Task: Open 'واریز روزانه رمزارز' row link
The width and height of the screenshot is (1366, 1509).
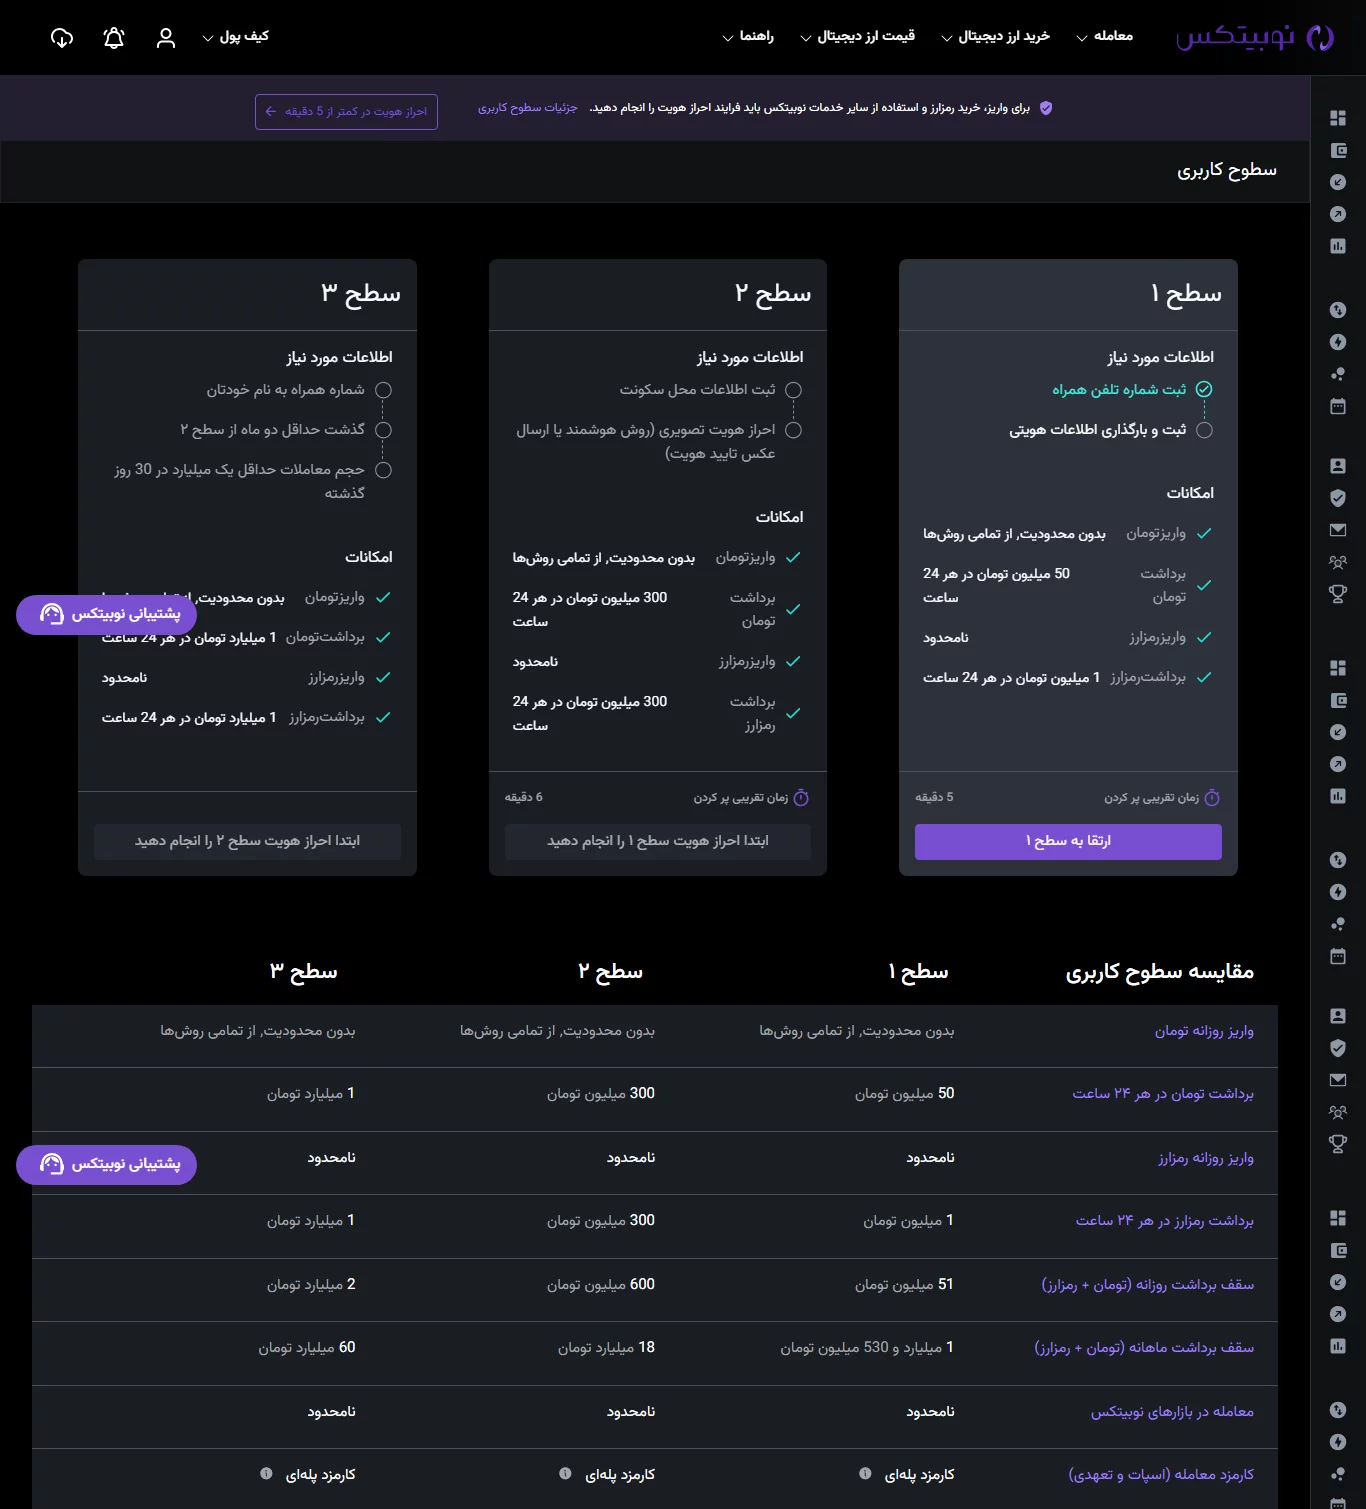Action: tap(1206, 1158)
